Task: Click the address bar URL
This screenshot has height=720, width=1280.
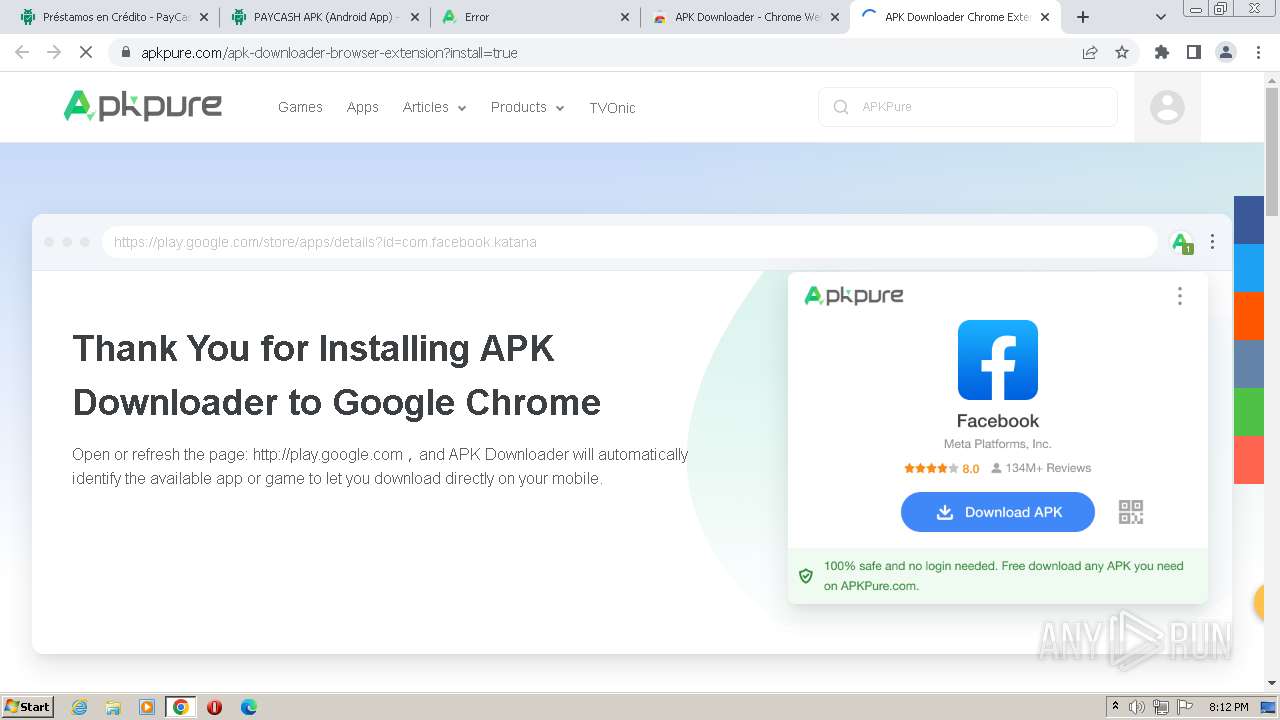Action: click(329, 53)
